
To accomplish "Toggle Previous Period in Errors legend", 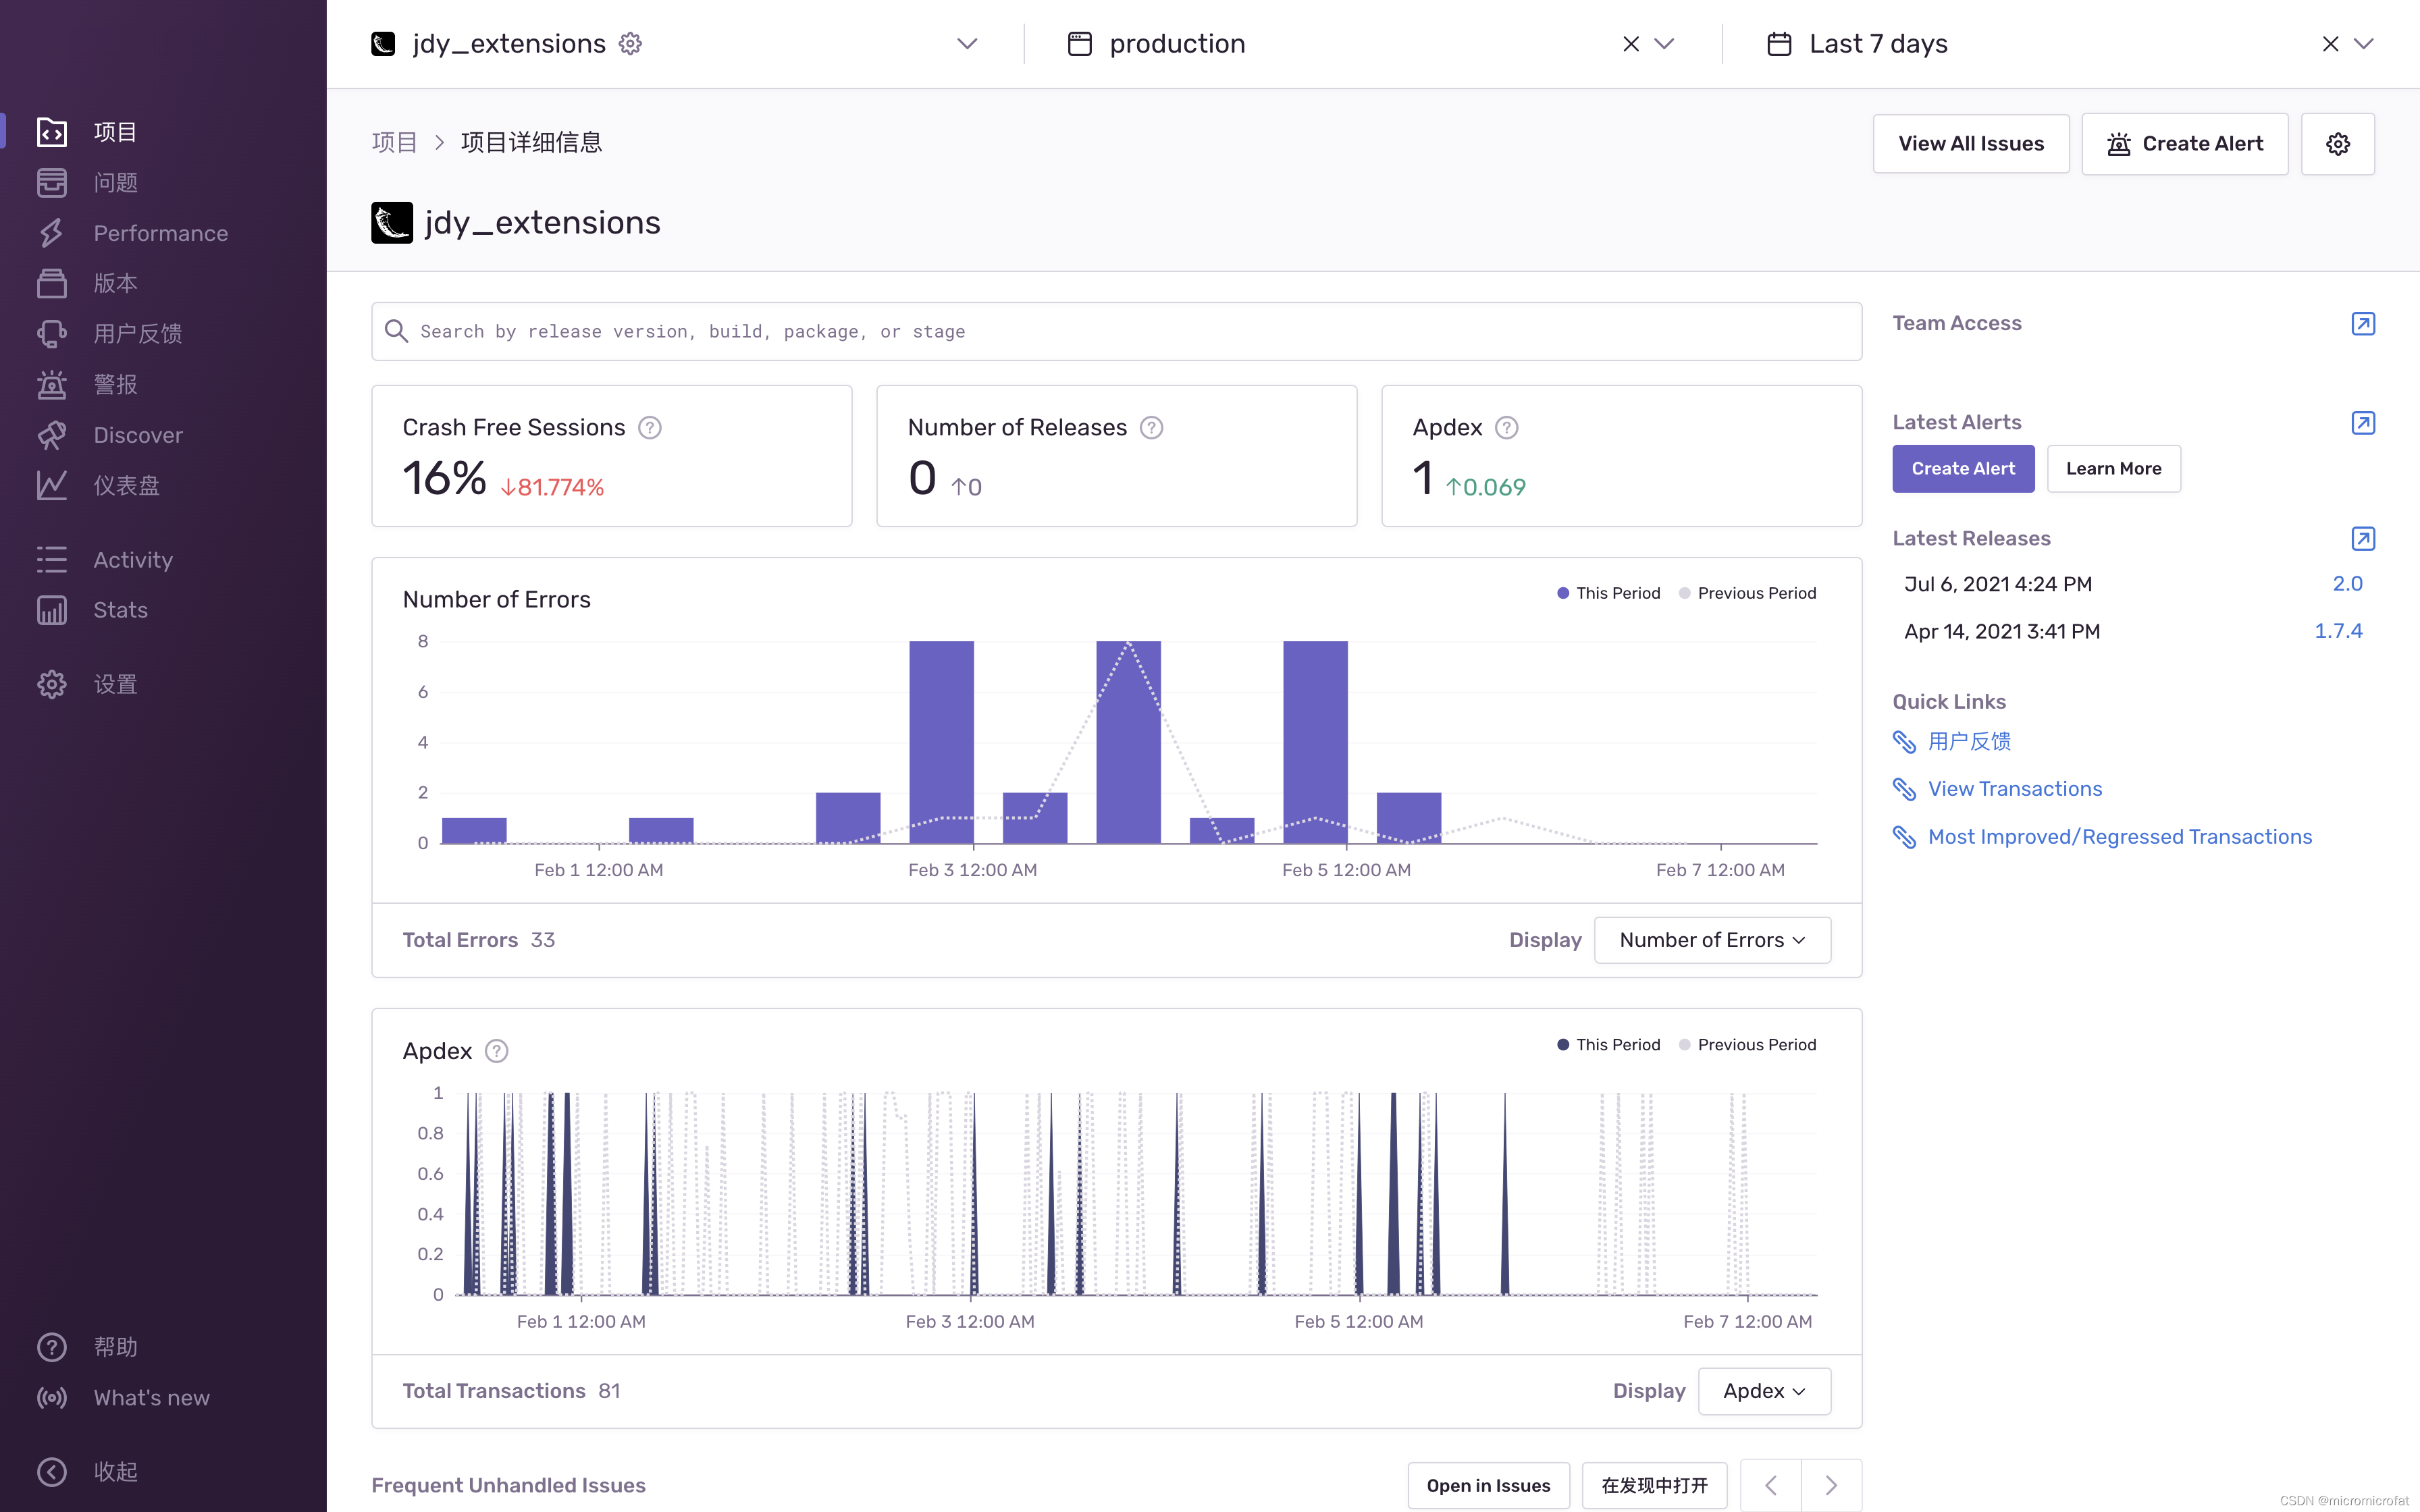I will point(1747,593).
